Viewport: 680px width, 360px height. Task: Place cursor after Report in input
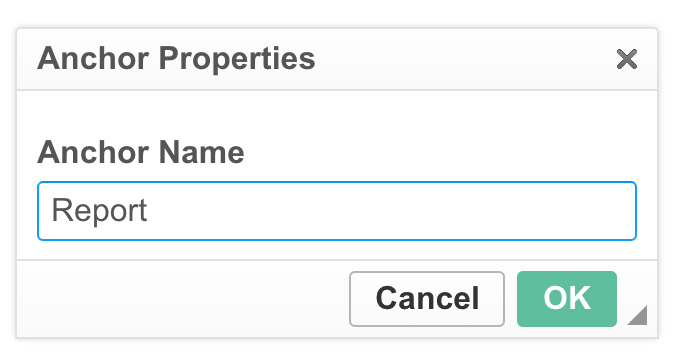[x=149, y=211]
